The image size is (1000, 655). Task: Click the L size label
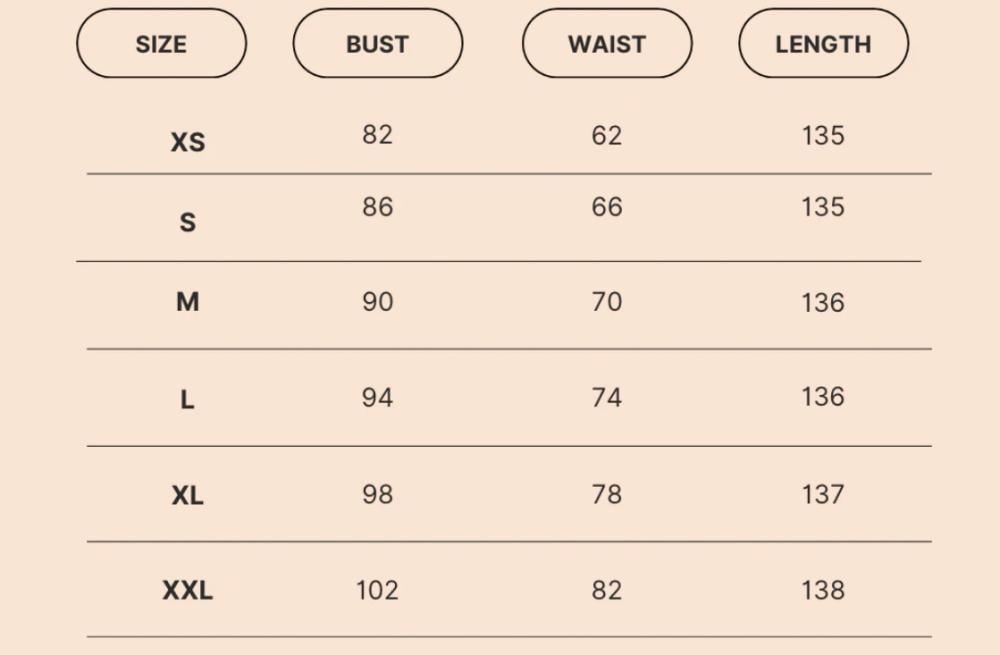coord(188,400)
